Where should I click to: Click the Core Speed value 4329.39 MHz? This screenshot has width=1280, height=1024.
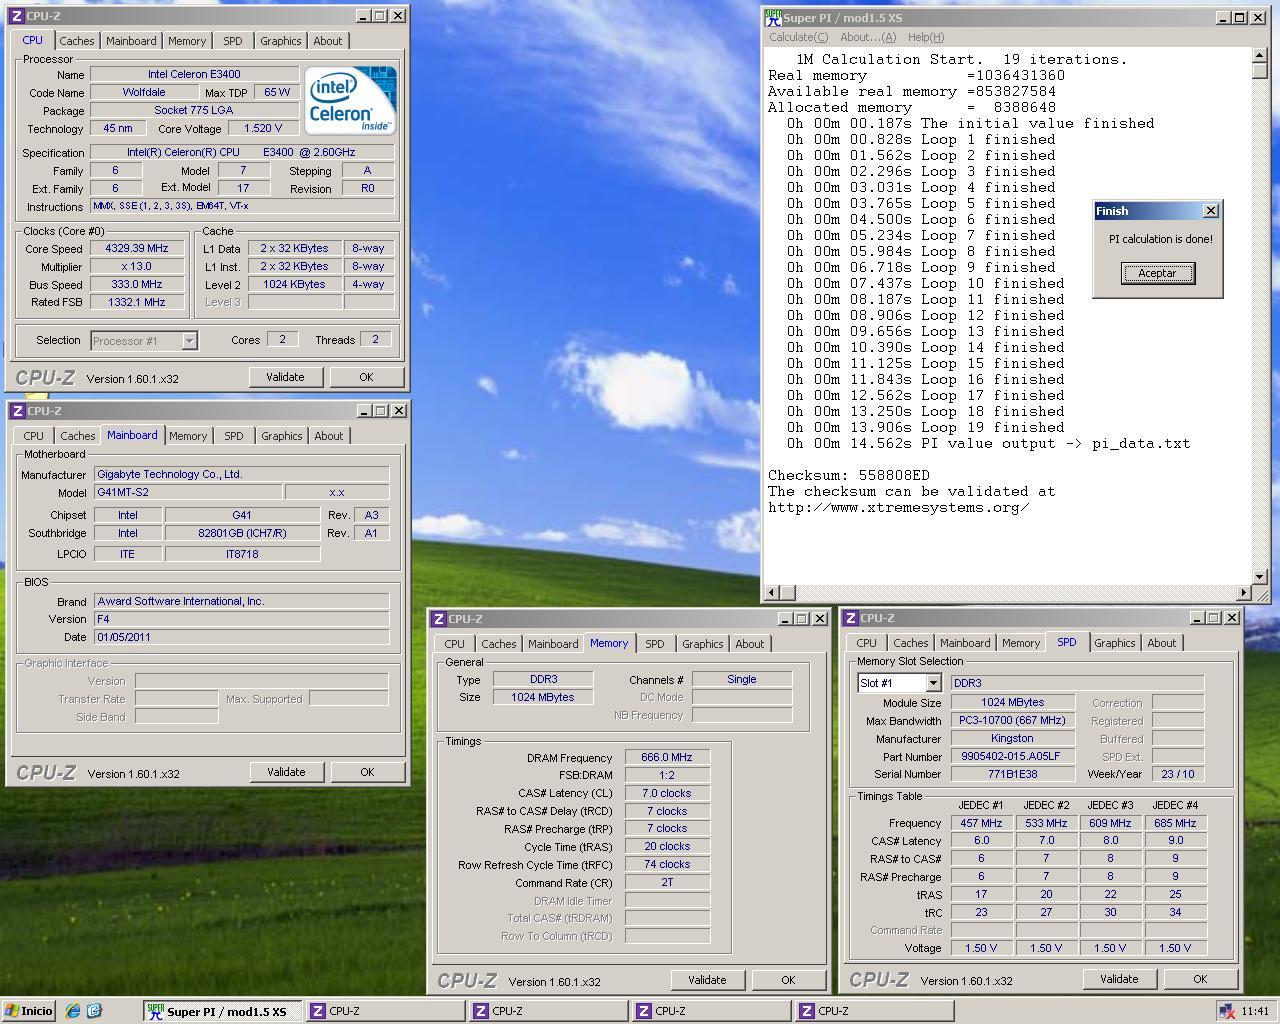[x=136, y=249]
